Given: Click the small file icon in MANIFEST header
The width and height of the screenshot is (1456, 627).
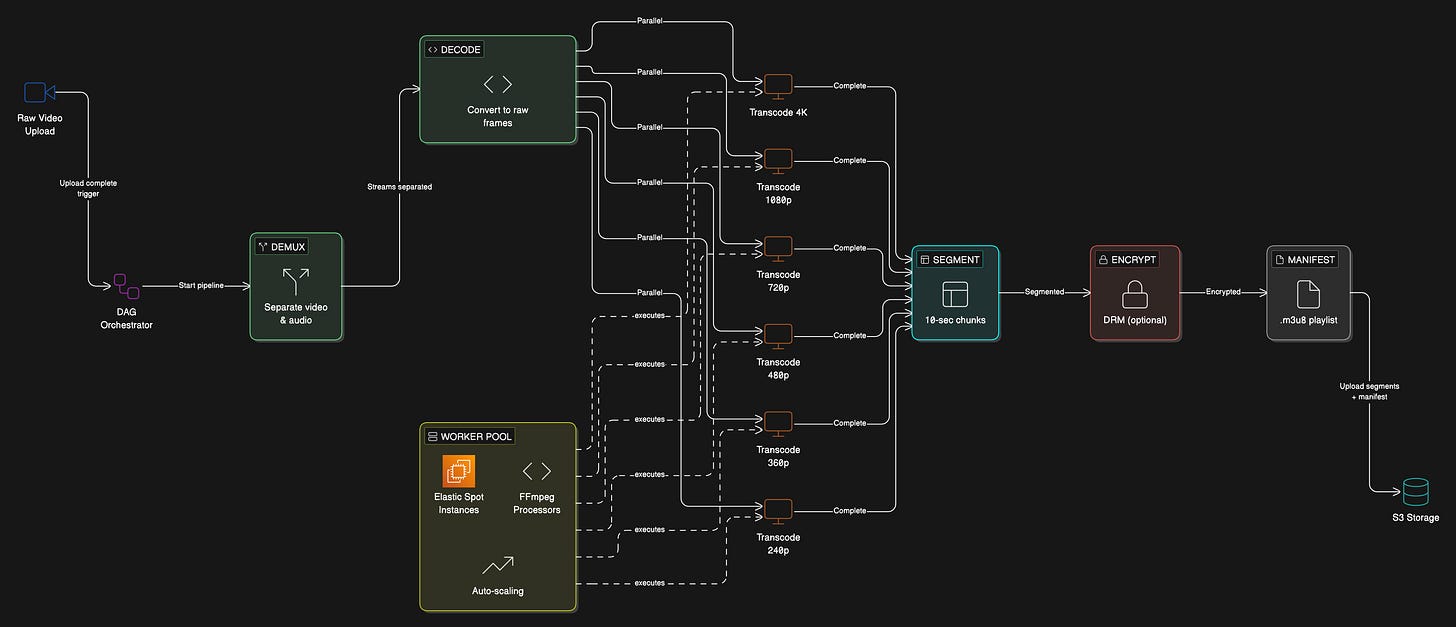Looking at the screenshot, I should coord(1281,259).
